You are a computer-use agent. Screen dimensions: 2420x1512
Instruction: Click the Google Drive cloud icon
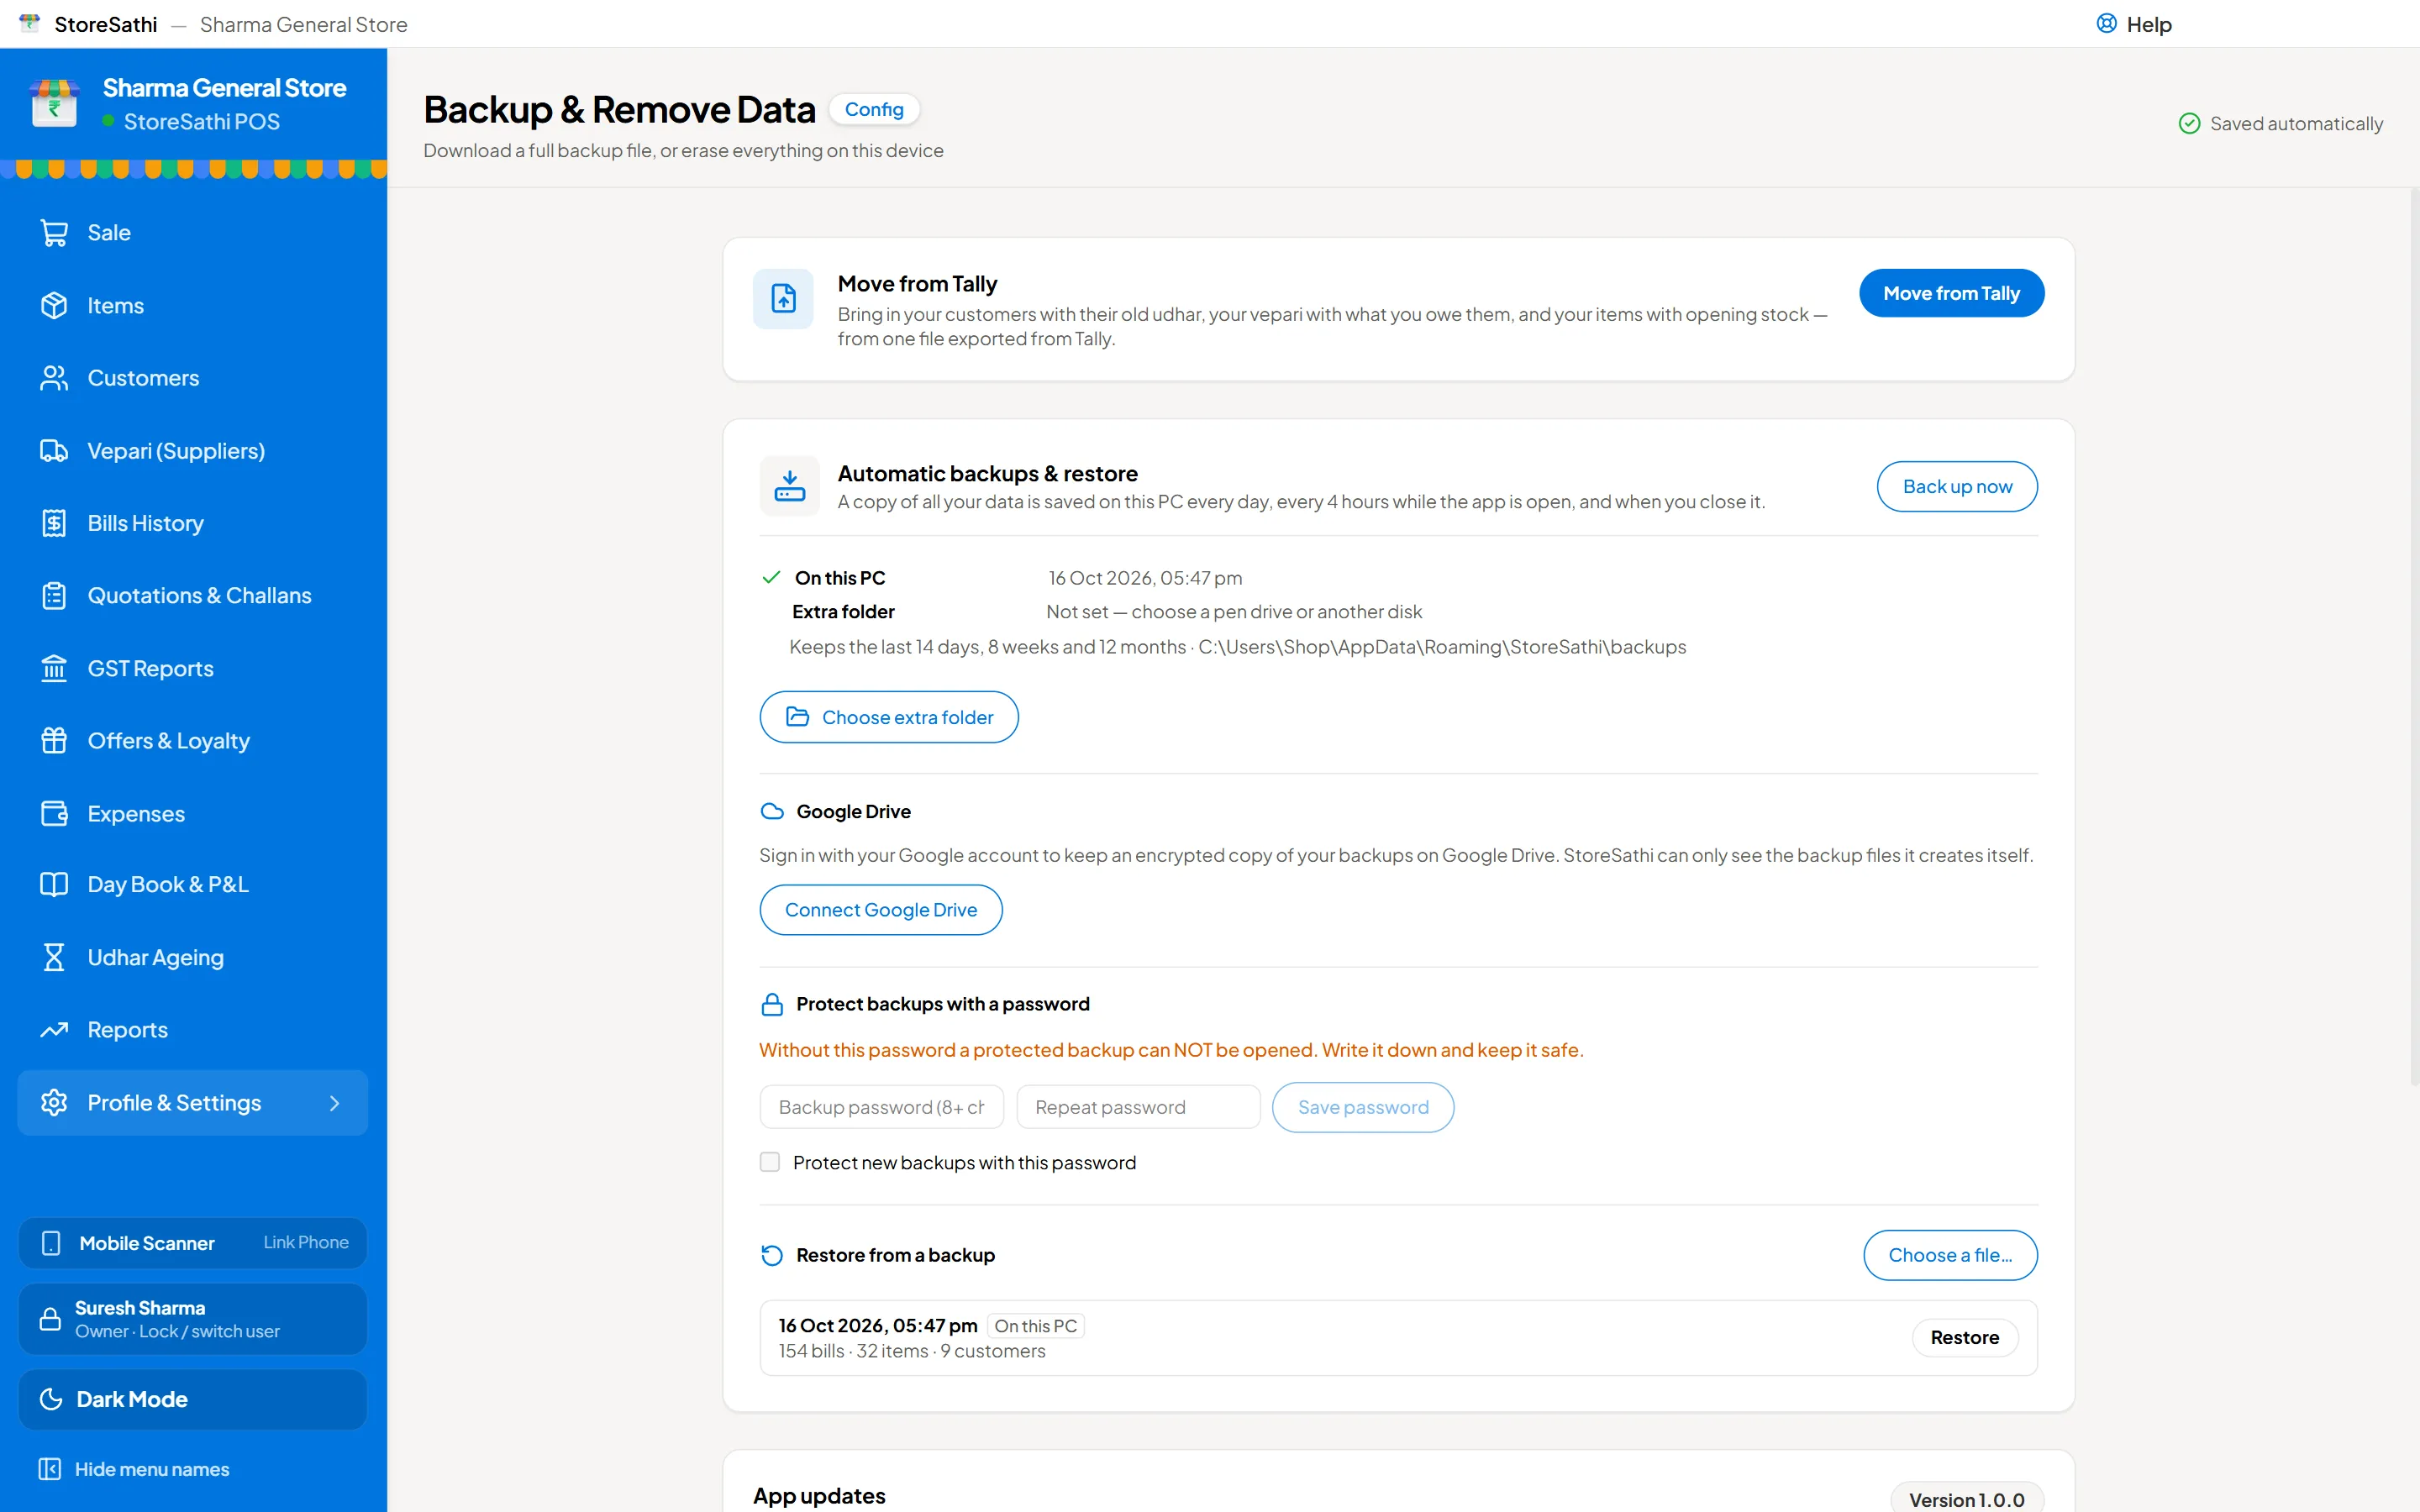coord(772,811)
